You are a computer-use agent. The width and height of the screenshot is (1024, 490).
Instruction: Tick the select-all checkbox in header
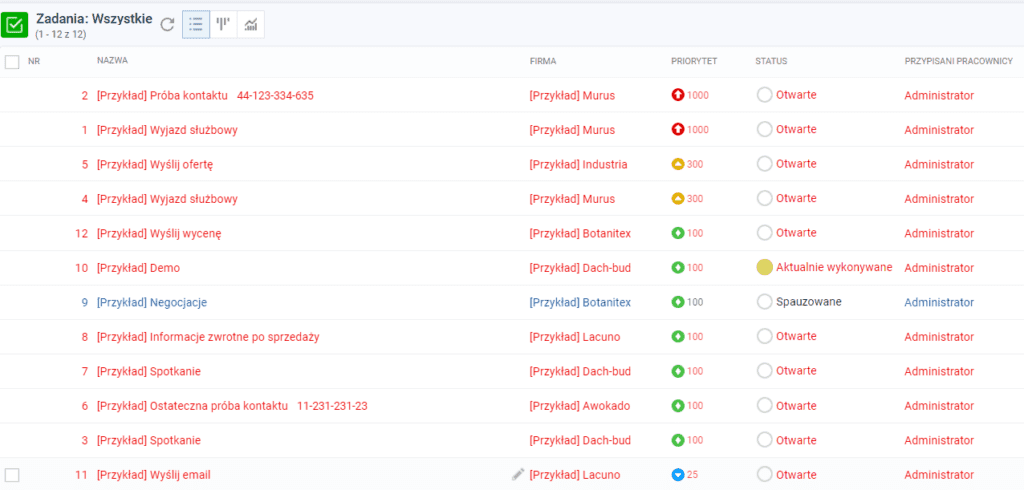[x=12, y=62]
